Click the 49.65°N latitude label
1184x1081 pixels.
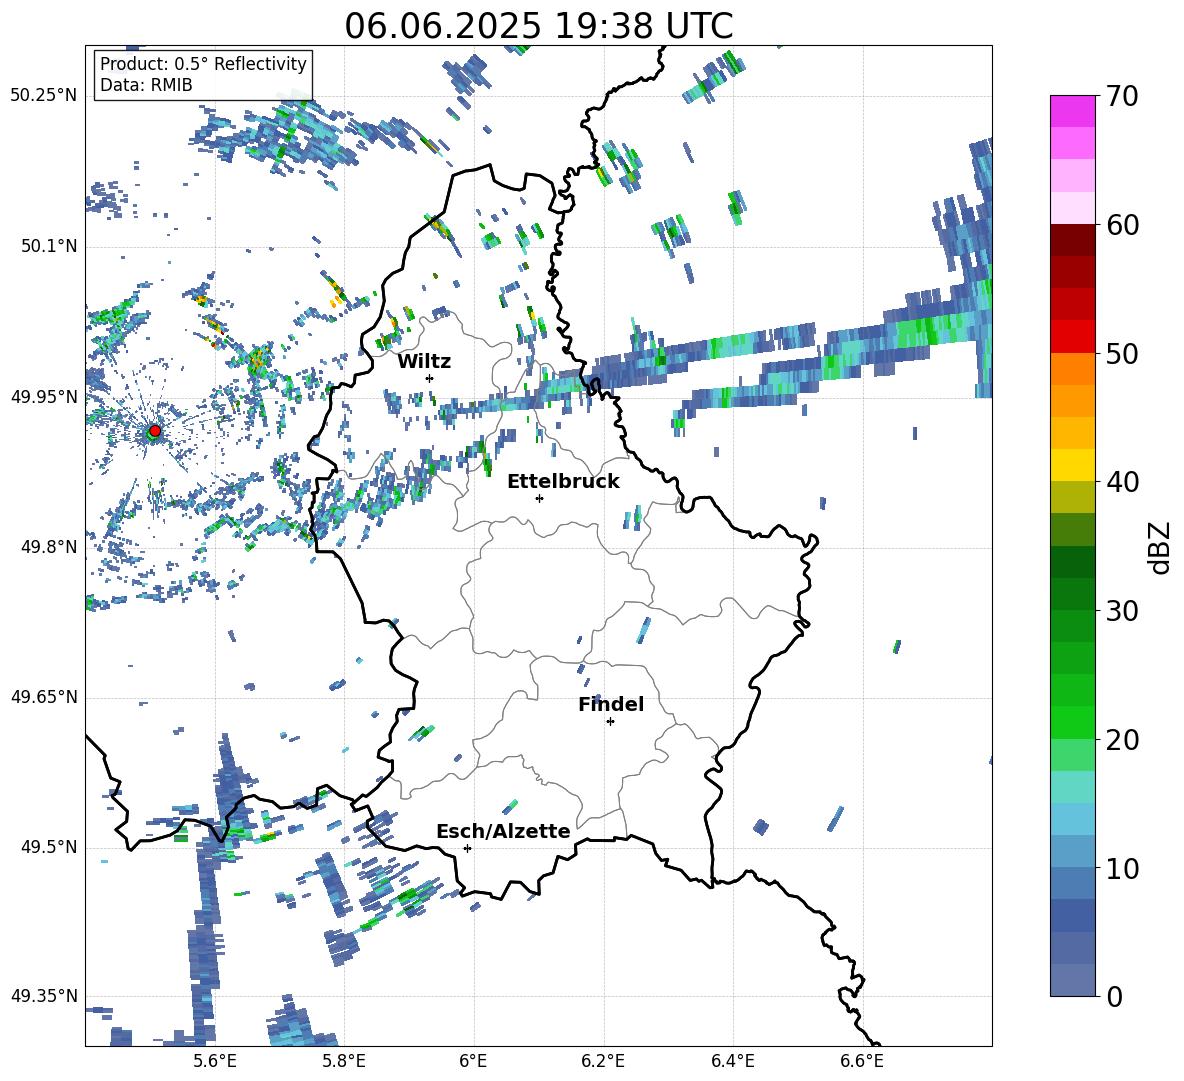(x=44, y=697)
